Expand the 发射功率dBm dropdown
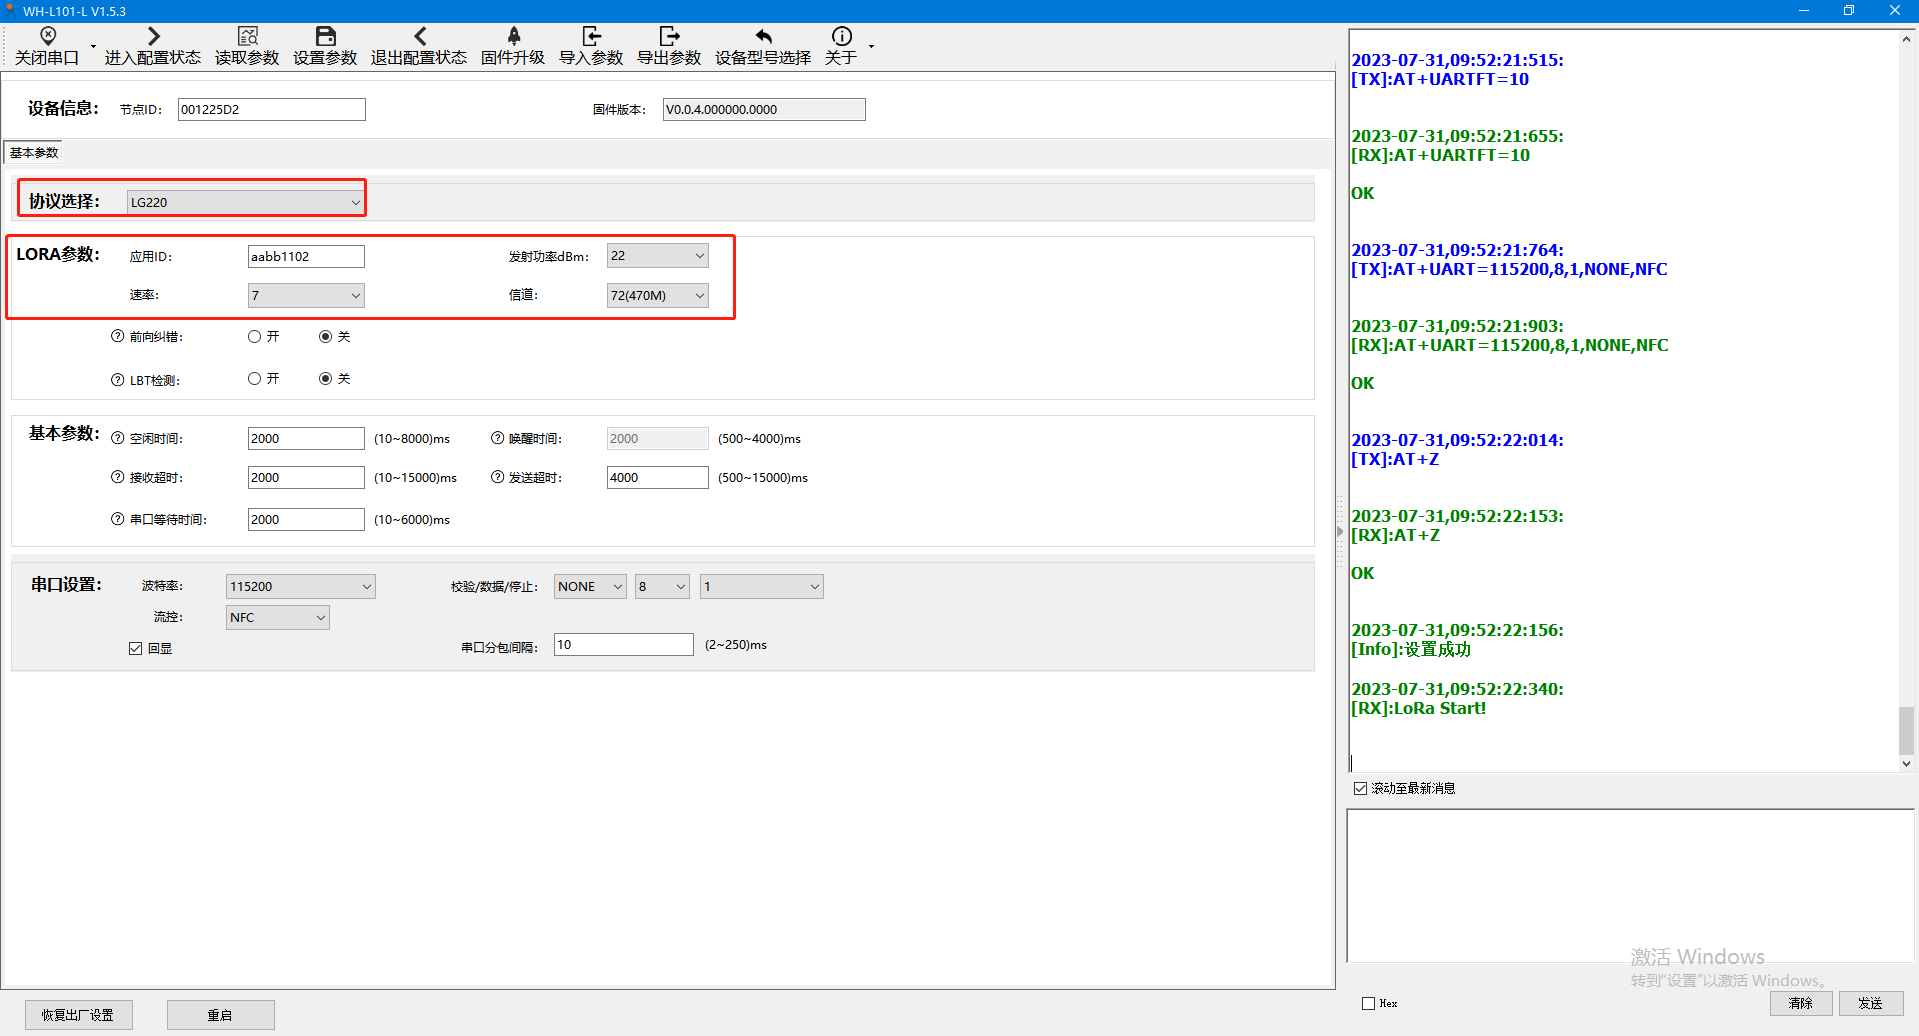Screen dimensions: 1919x1036 657,256
